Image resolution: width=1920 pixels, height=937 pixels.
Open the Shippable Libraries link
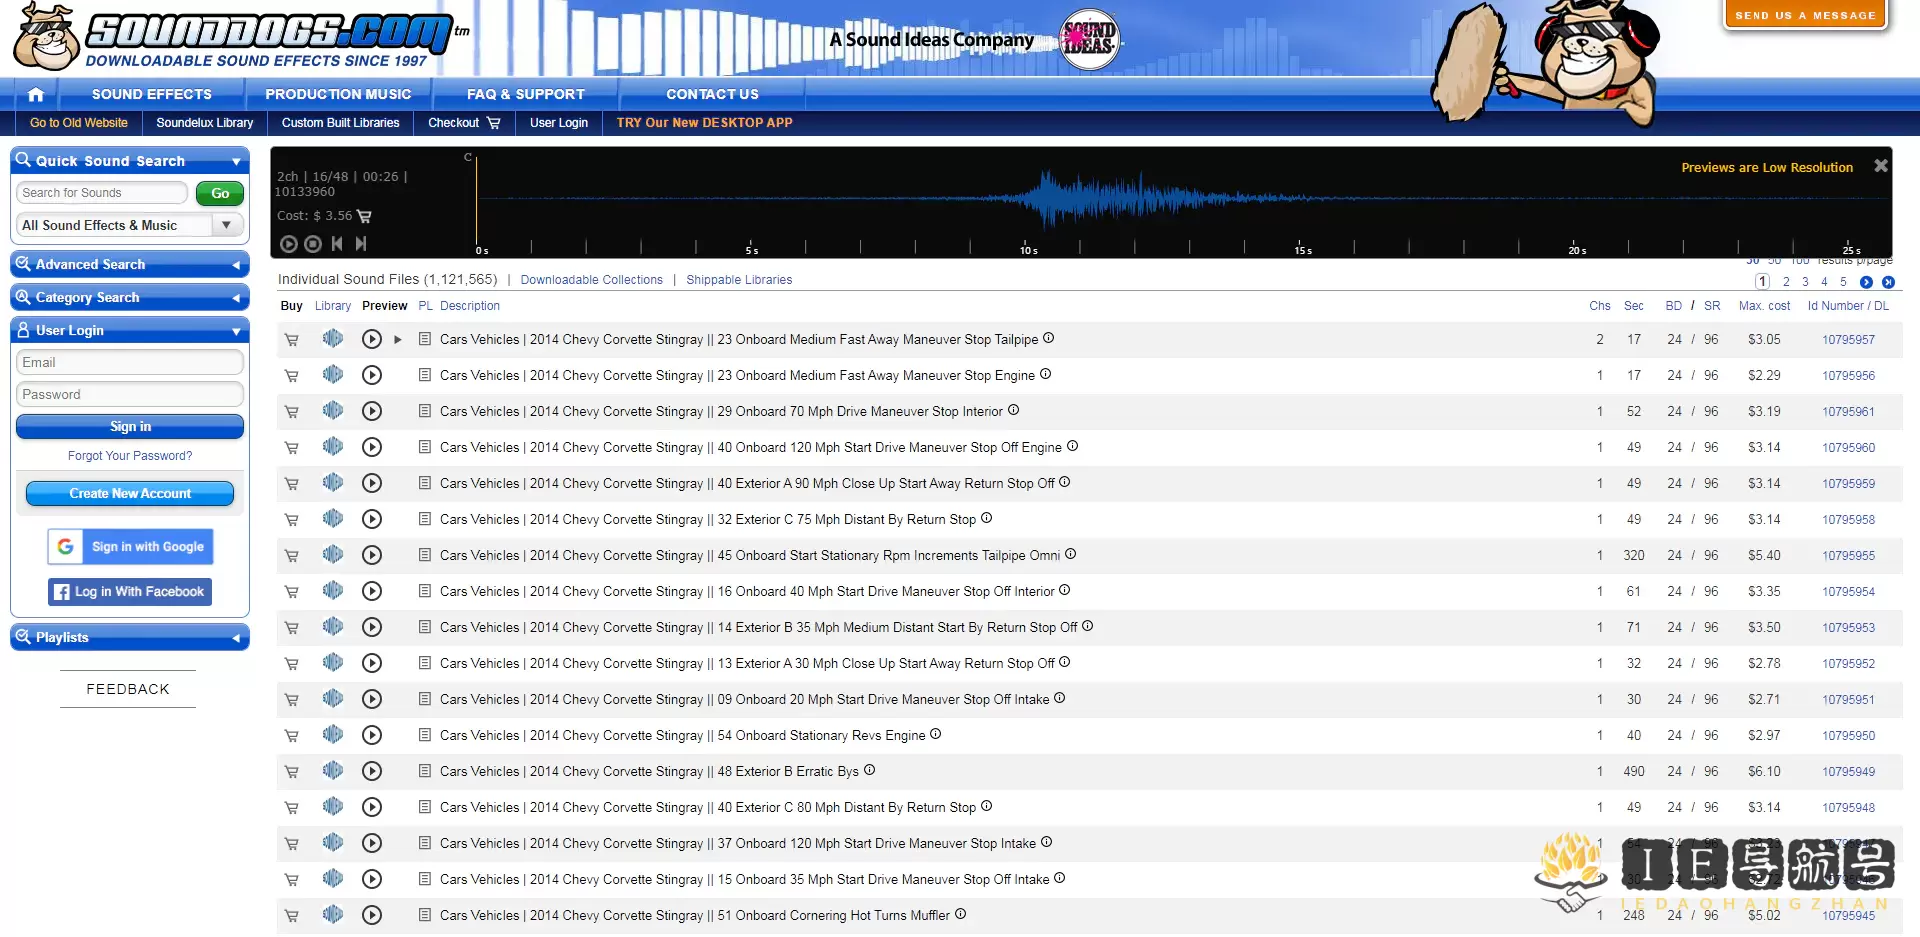click(x=739, y=280)
